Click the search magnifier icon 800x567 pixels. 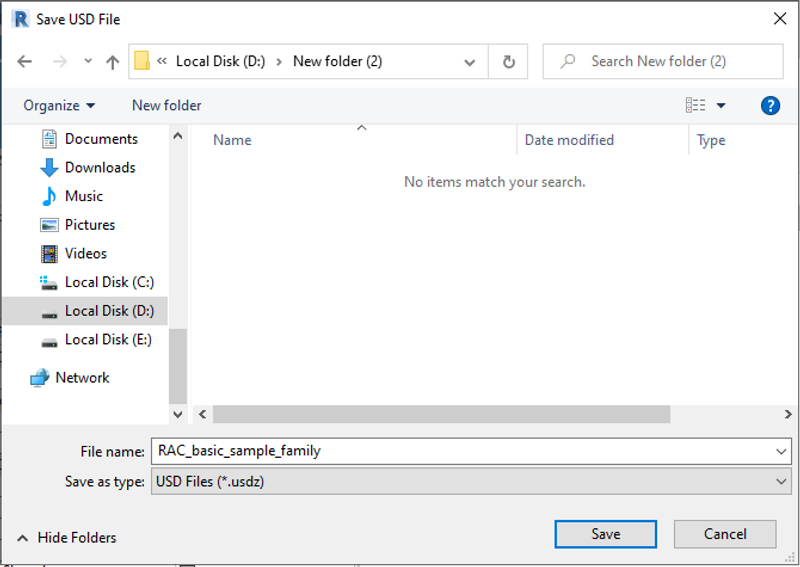(x=567, y=61)
